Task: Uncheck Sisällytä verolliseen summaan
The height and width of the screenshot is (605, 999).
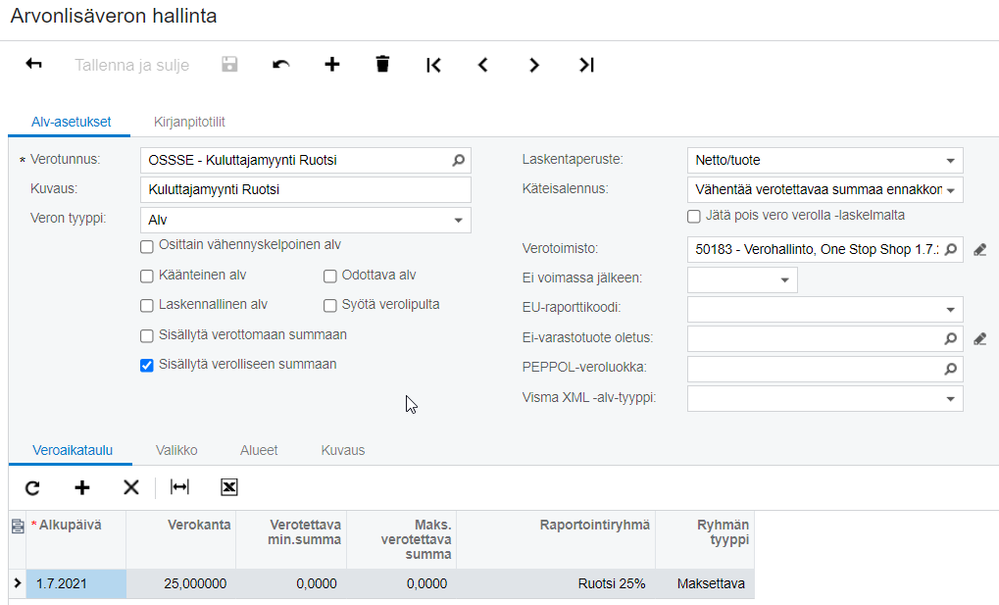Action: pos(147,365)
